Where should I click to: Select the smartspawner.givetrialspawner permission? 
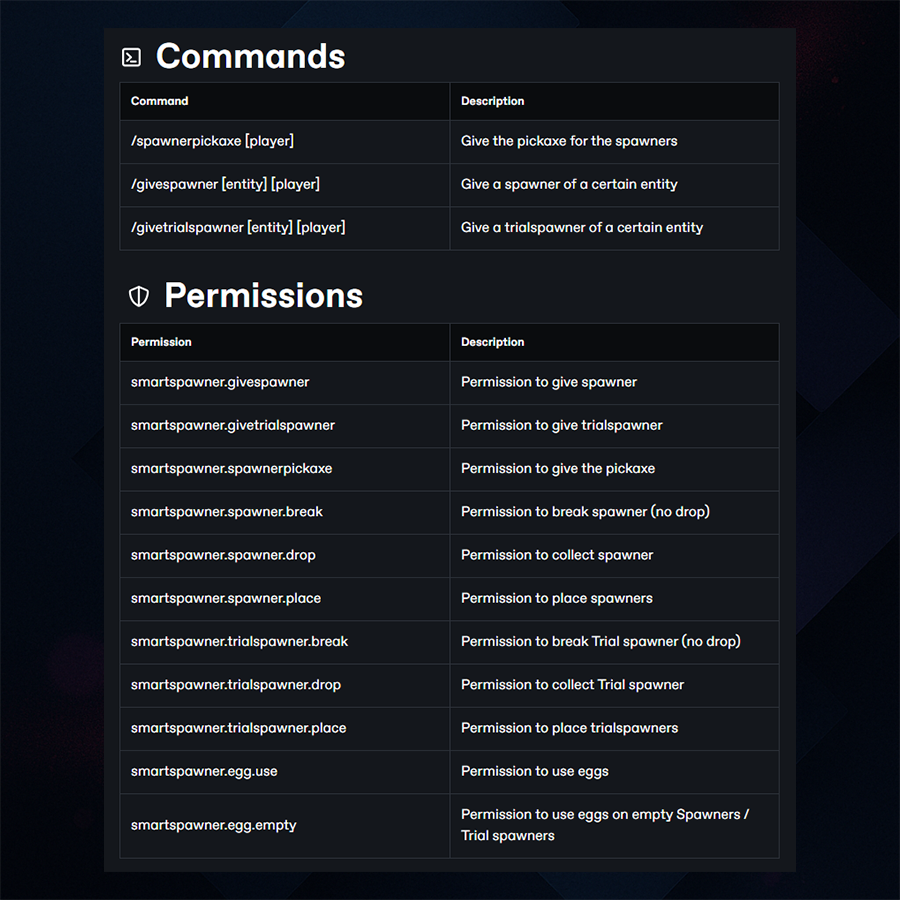pyautogui.click(x=233, y=425)
